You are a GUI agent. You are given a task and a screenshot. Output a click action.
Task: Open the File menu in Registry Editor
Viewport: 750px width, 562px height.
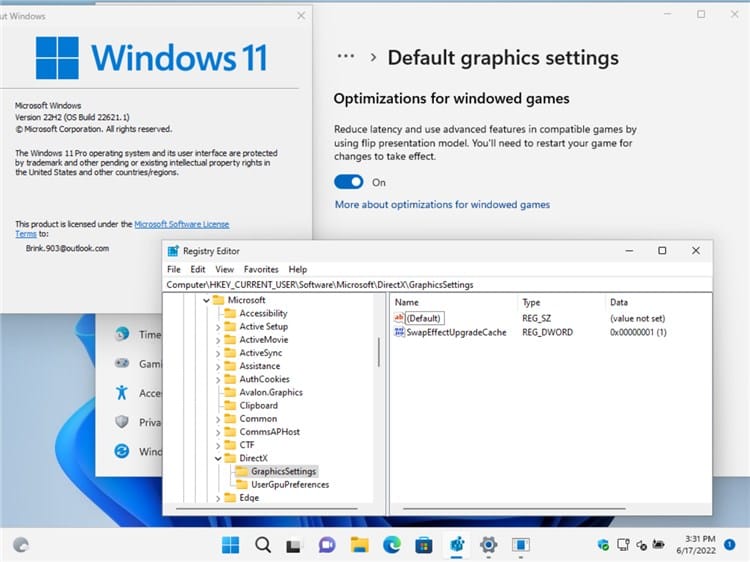click(x=174, y=269)
